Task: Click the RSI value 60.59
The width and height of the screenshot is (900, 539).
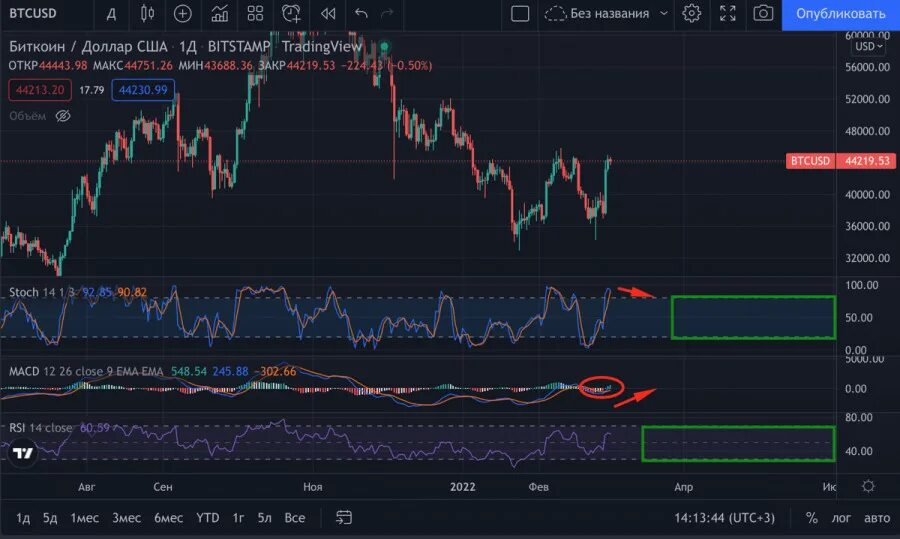Action: click(x=95, y=428)
